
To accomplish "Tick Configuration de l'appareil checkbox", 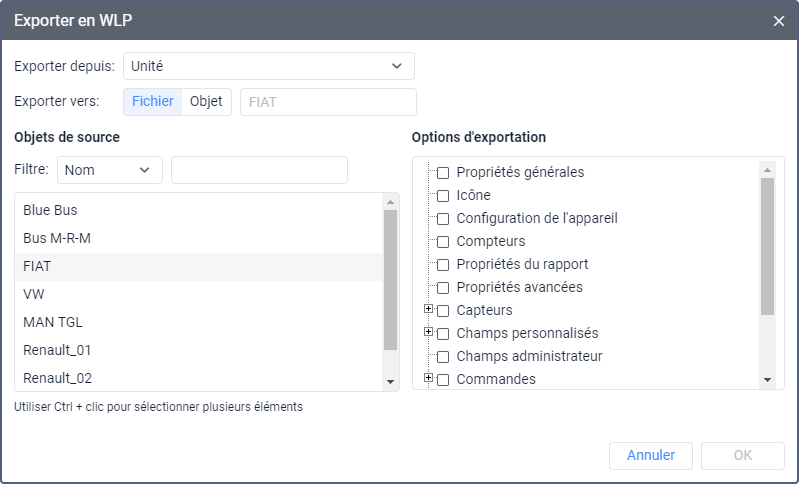I will pyautogui.click(x=443, y=219).
